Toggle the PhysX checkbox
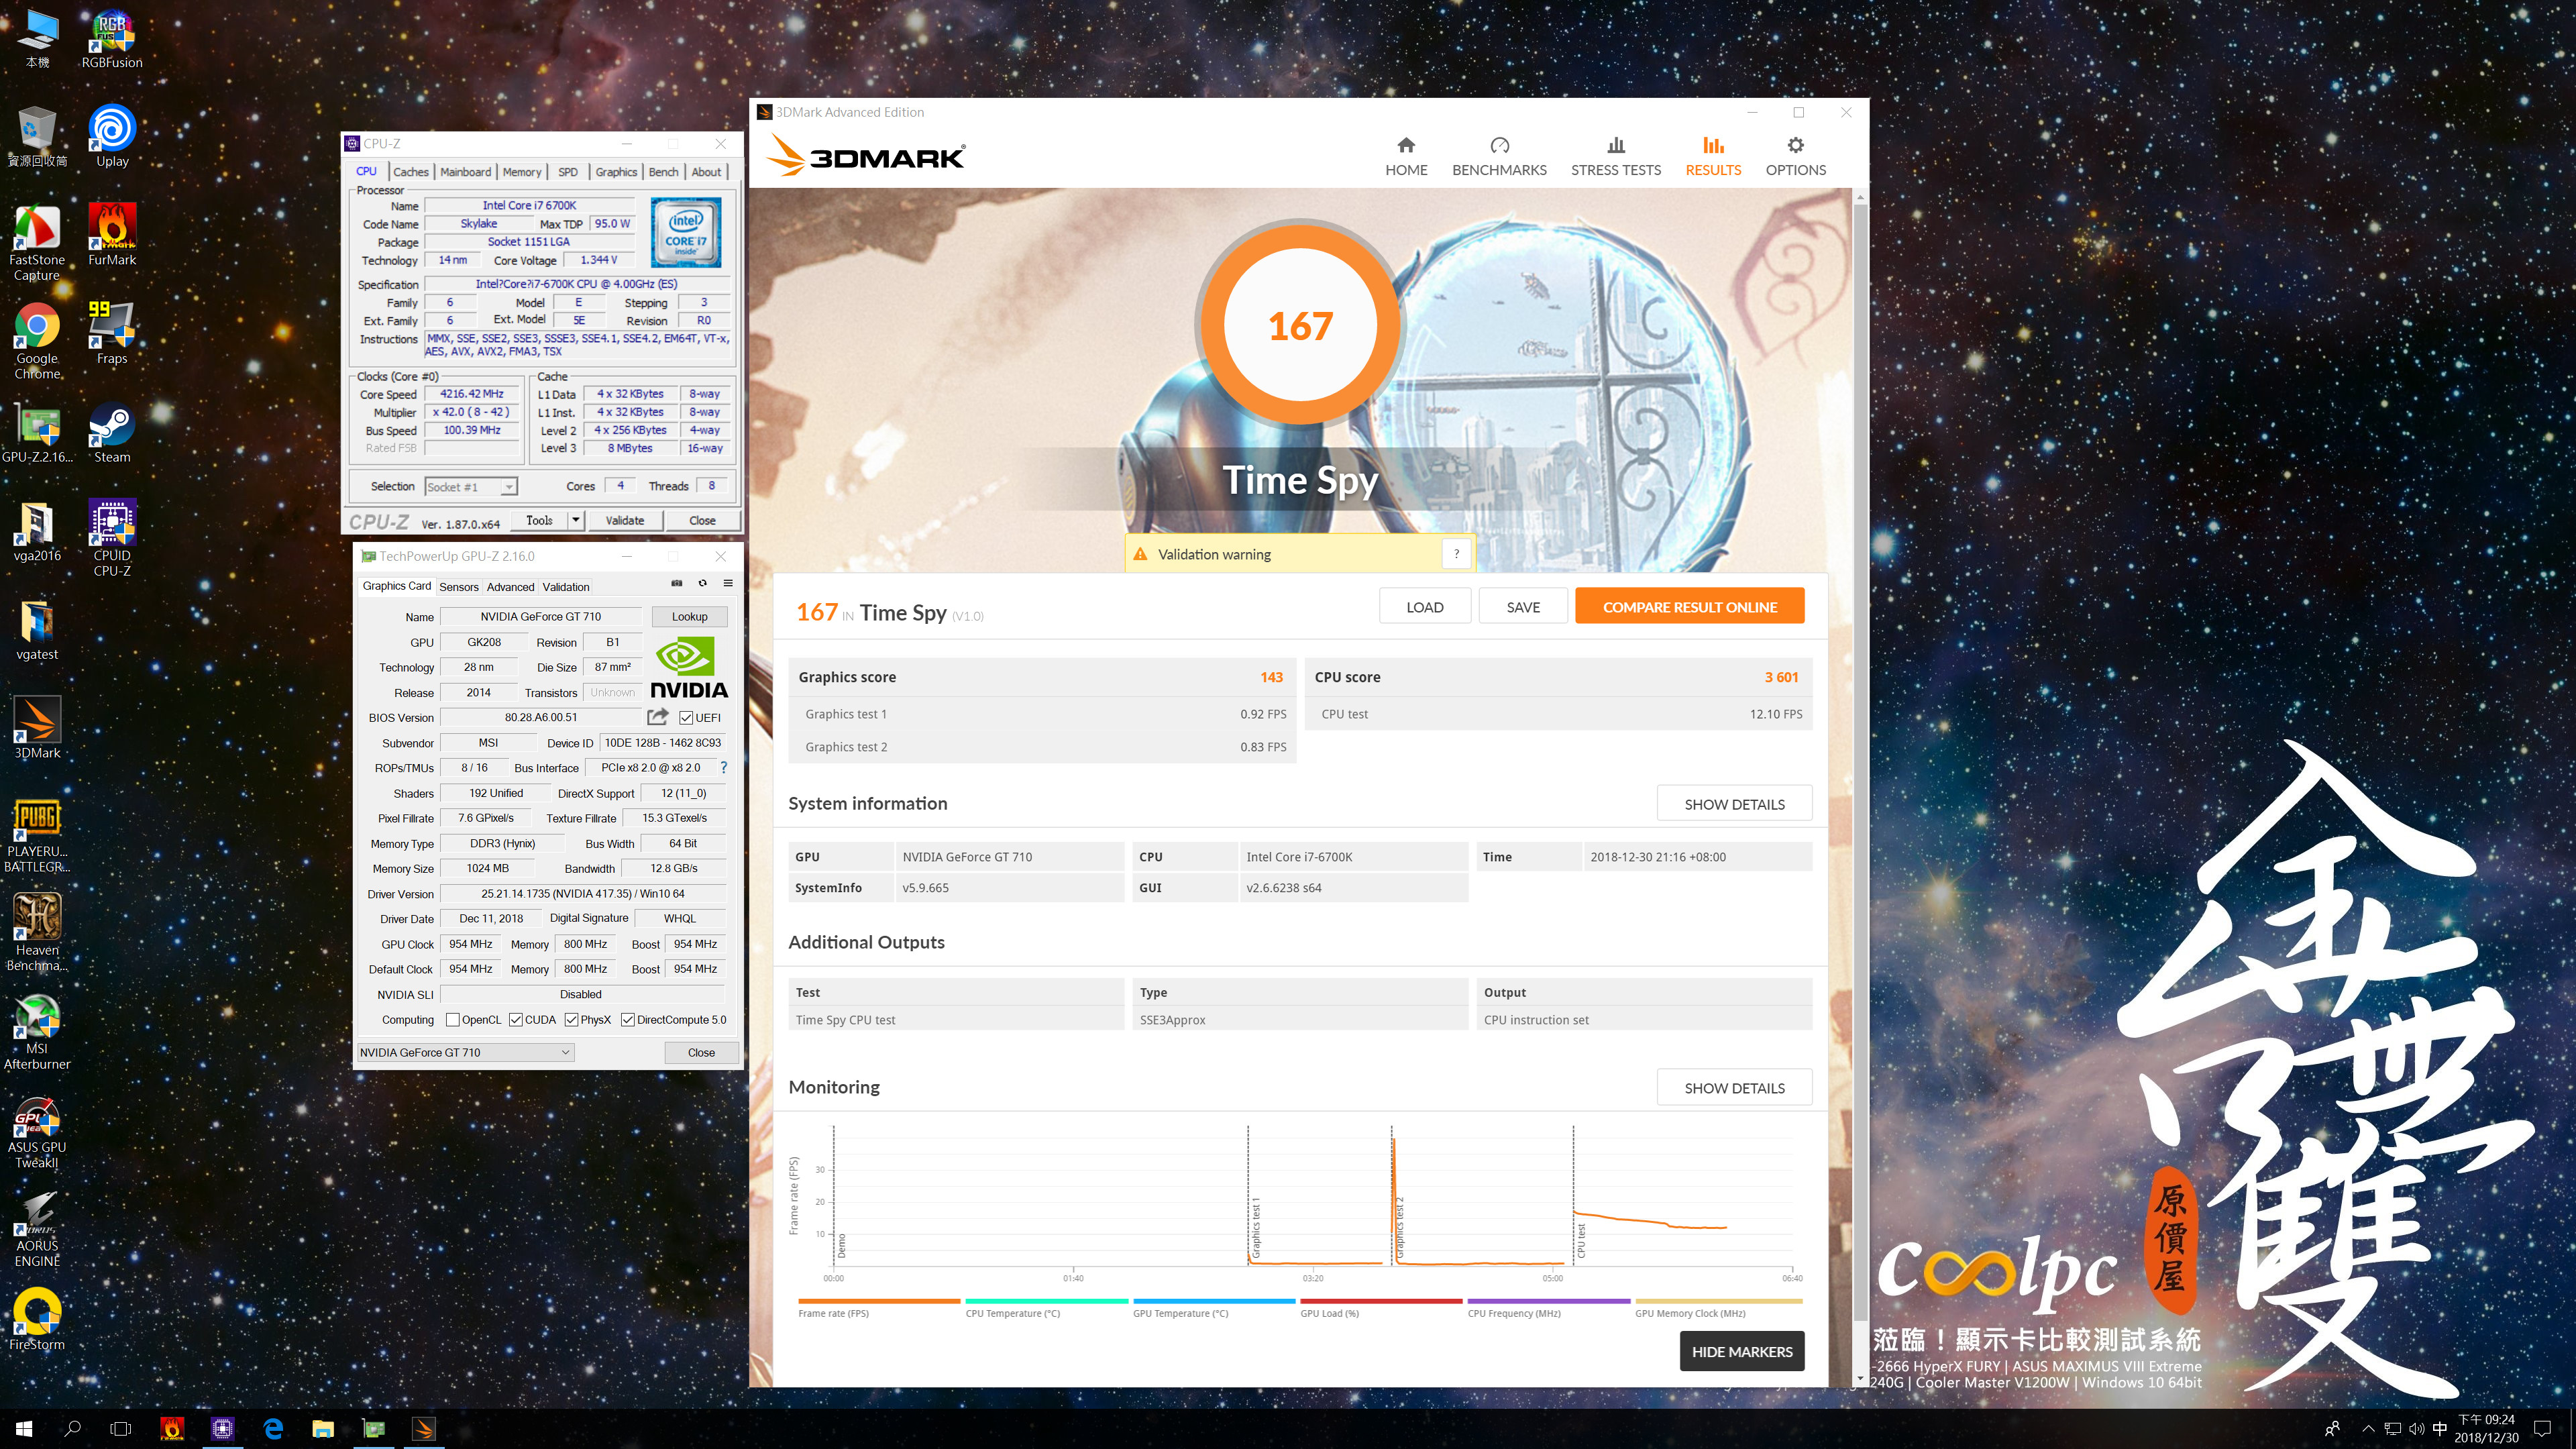 tap(572, 1020)
